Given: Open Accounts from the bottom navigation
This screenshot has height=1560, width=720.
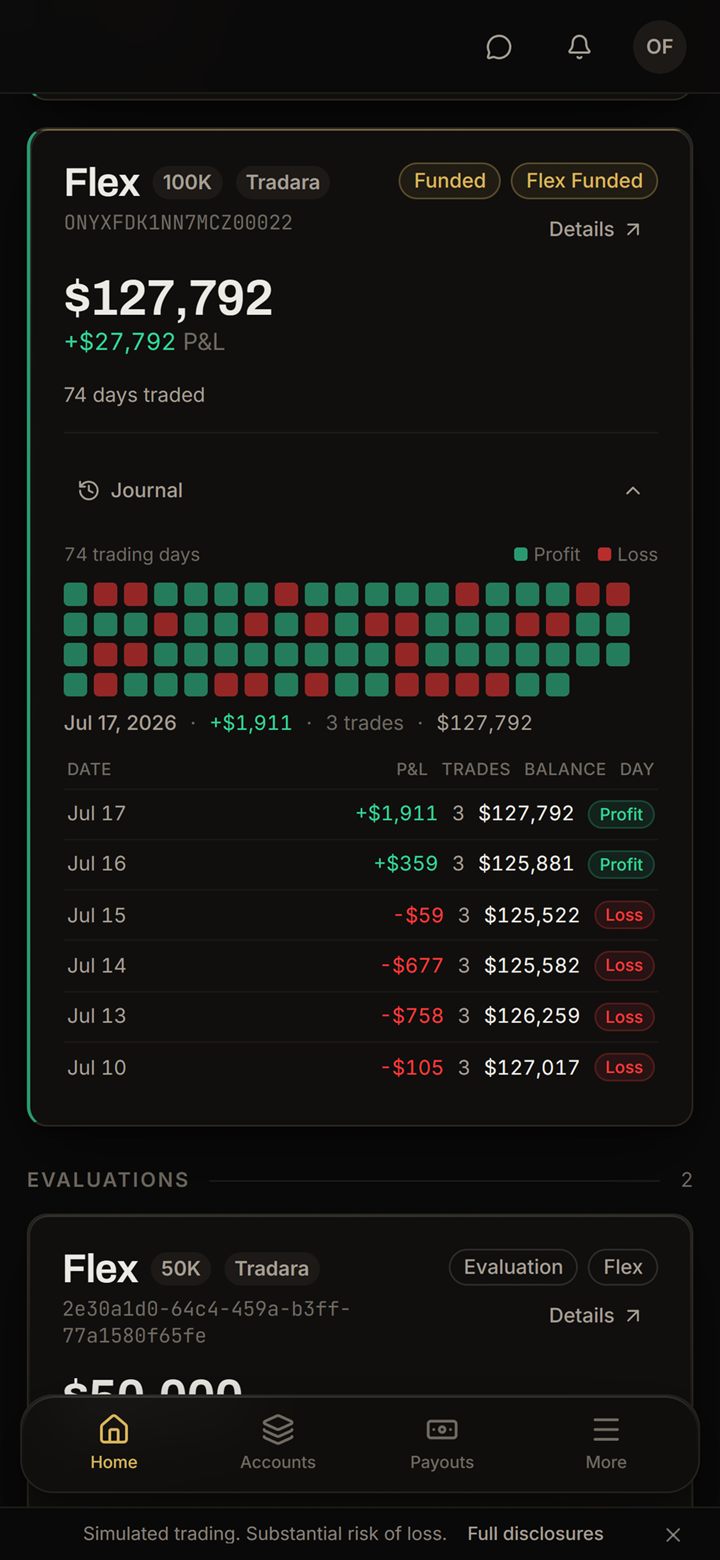Looking at the screenshot, I should coord(278,1443).
